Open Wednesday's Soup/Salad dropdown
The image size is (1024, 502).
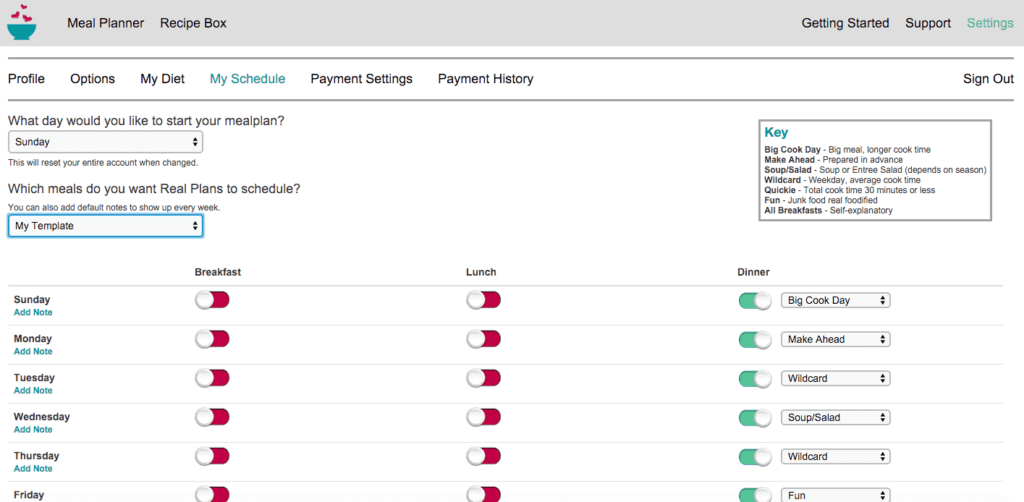(835, 417)
